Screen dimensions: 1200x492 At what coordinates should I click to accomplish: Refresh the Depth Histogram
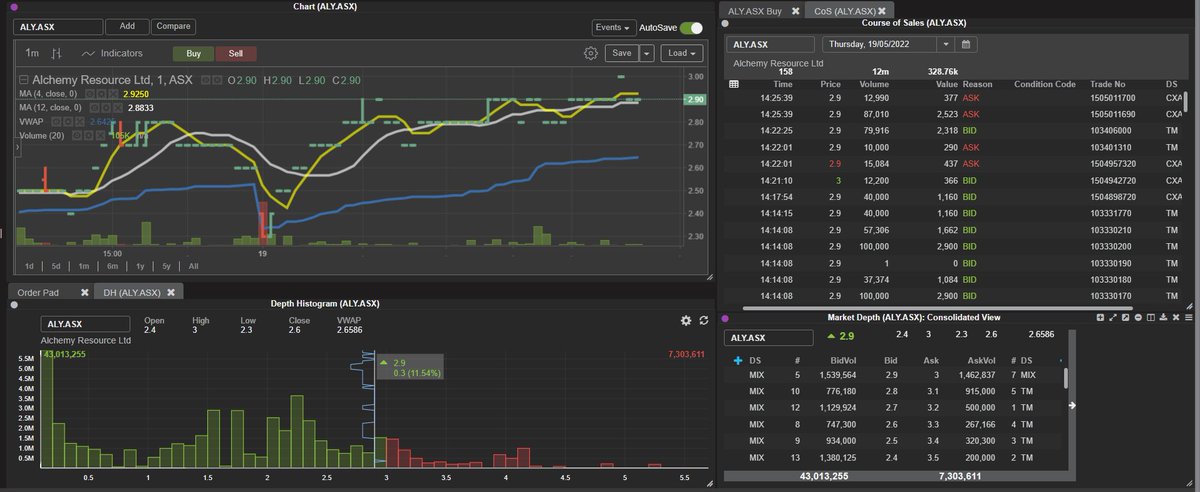coord(704,320)
